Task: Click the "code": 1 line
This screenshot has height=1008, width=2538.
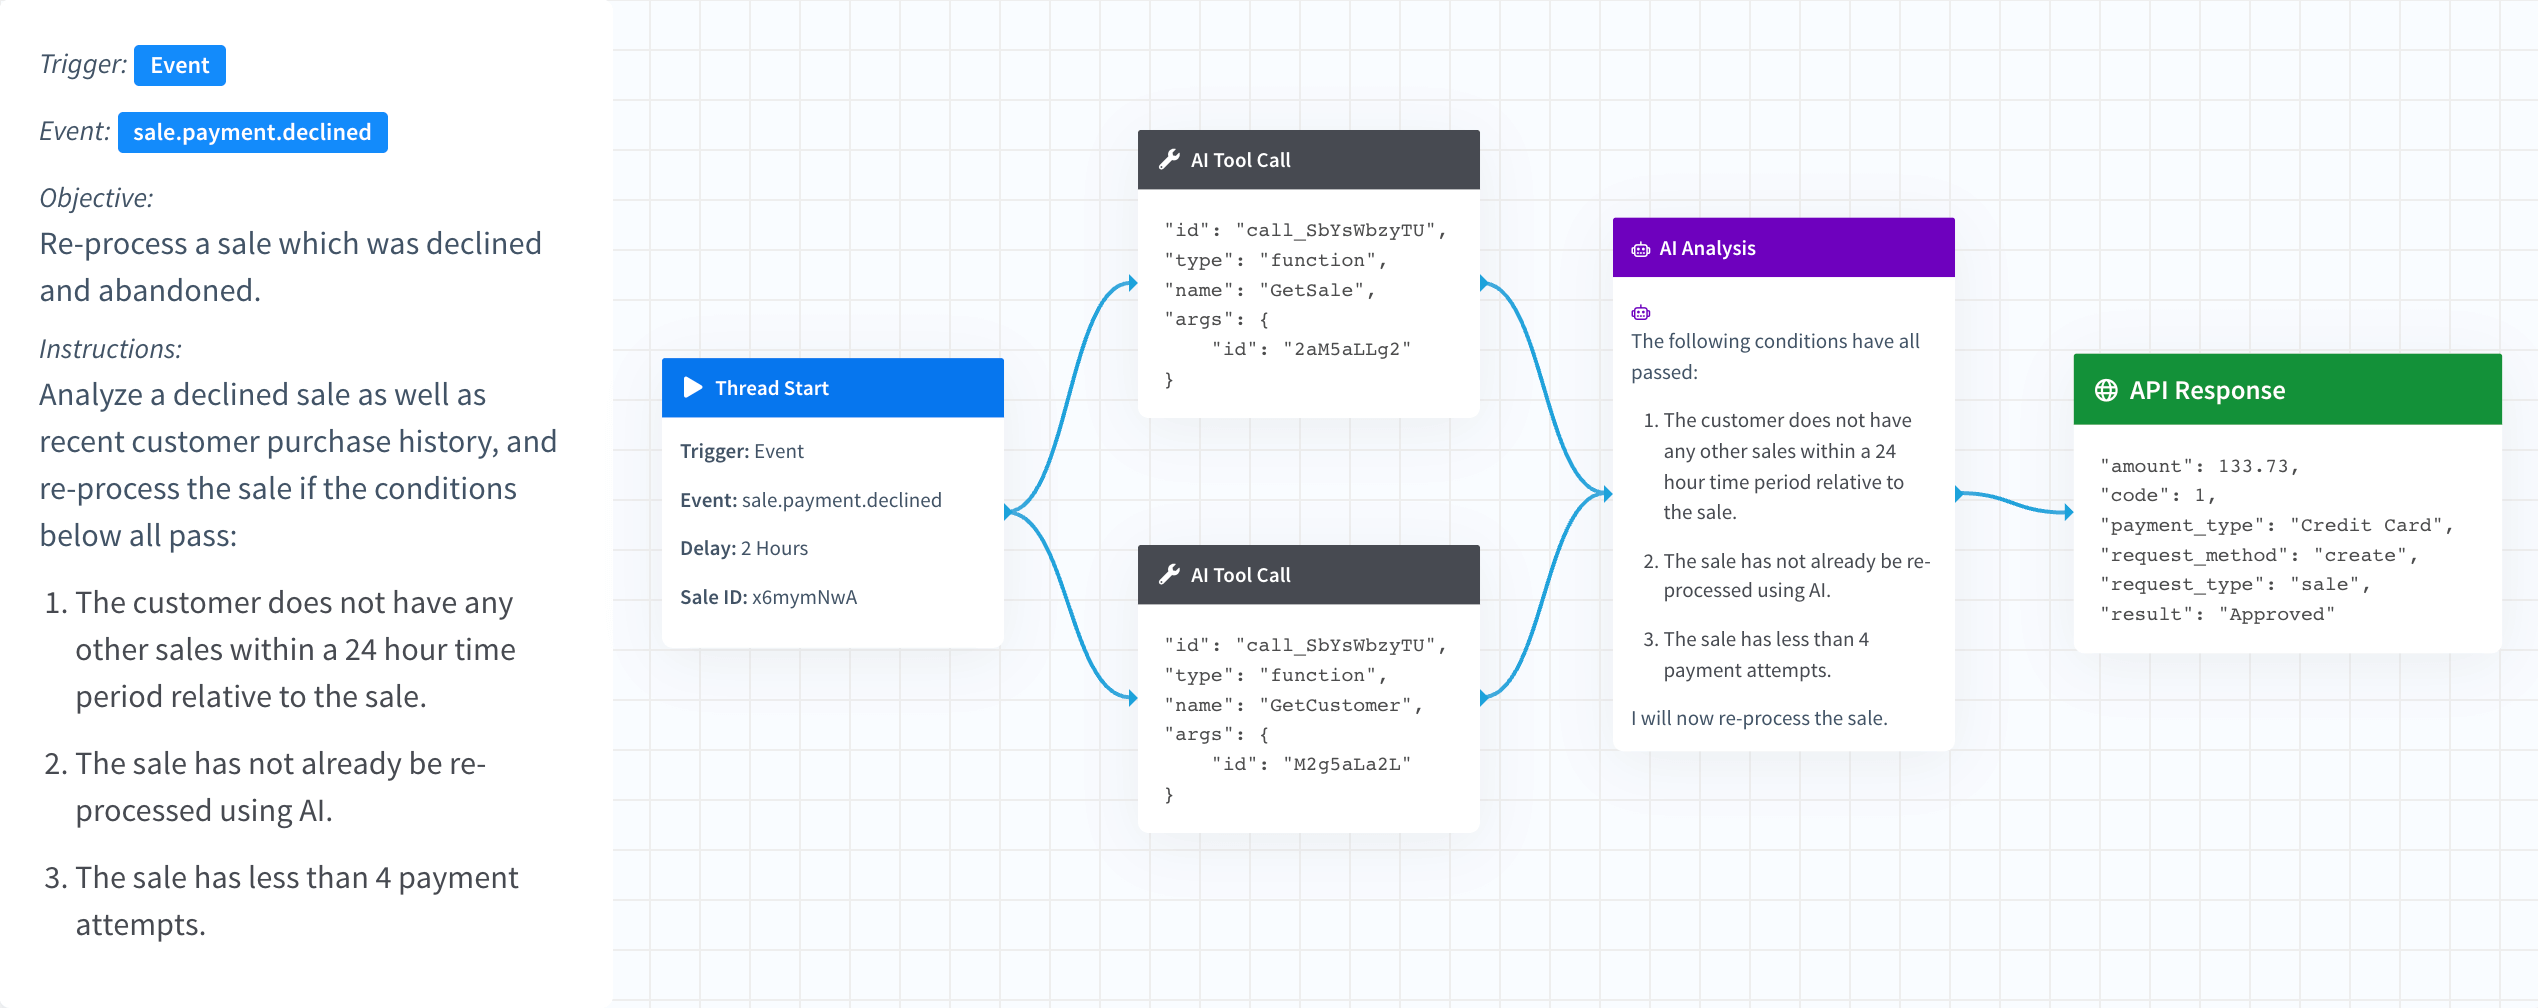Action: (x=2158, y=495)
